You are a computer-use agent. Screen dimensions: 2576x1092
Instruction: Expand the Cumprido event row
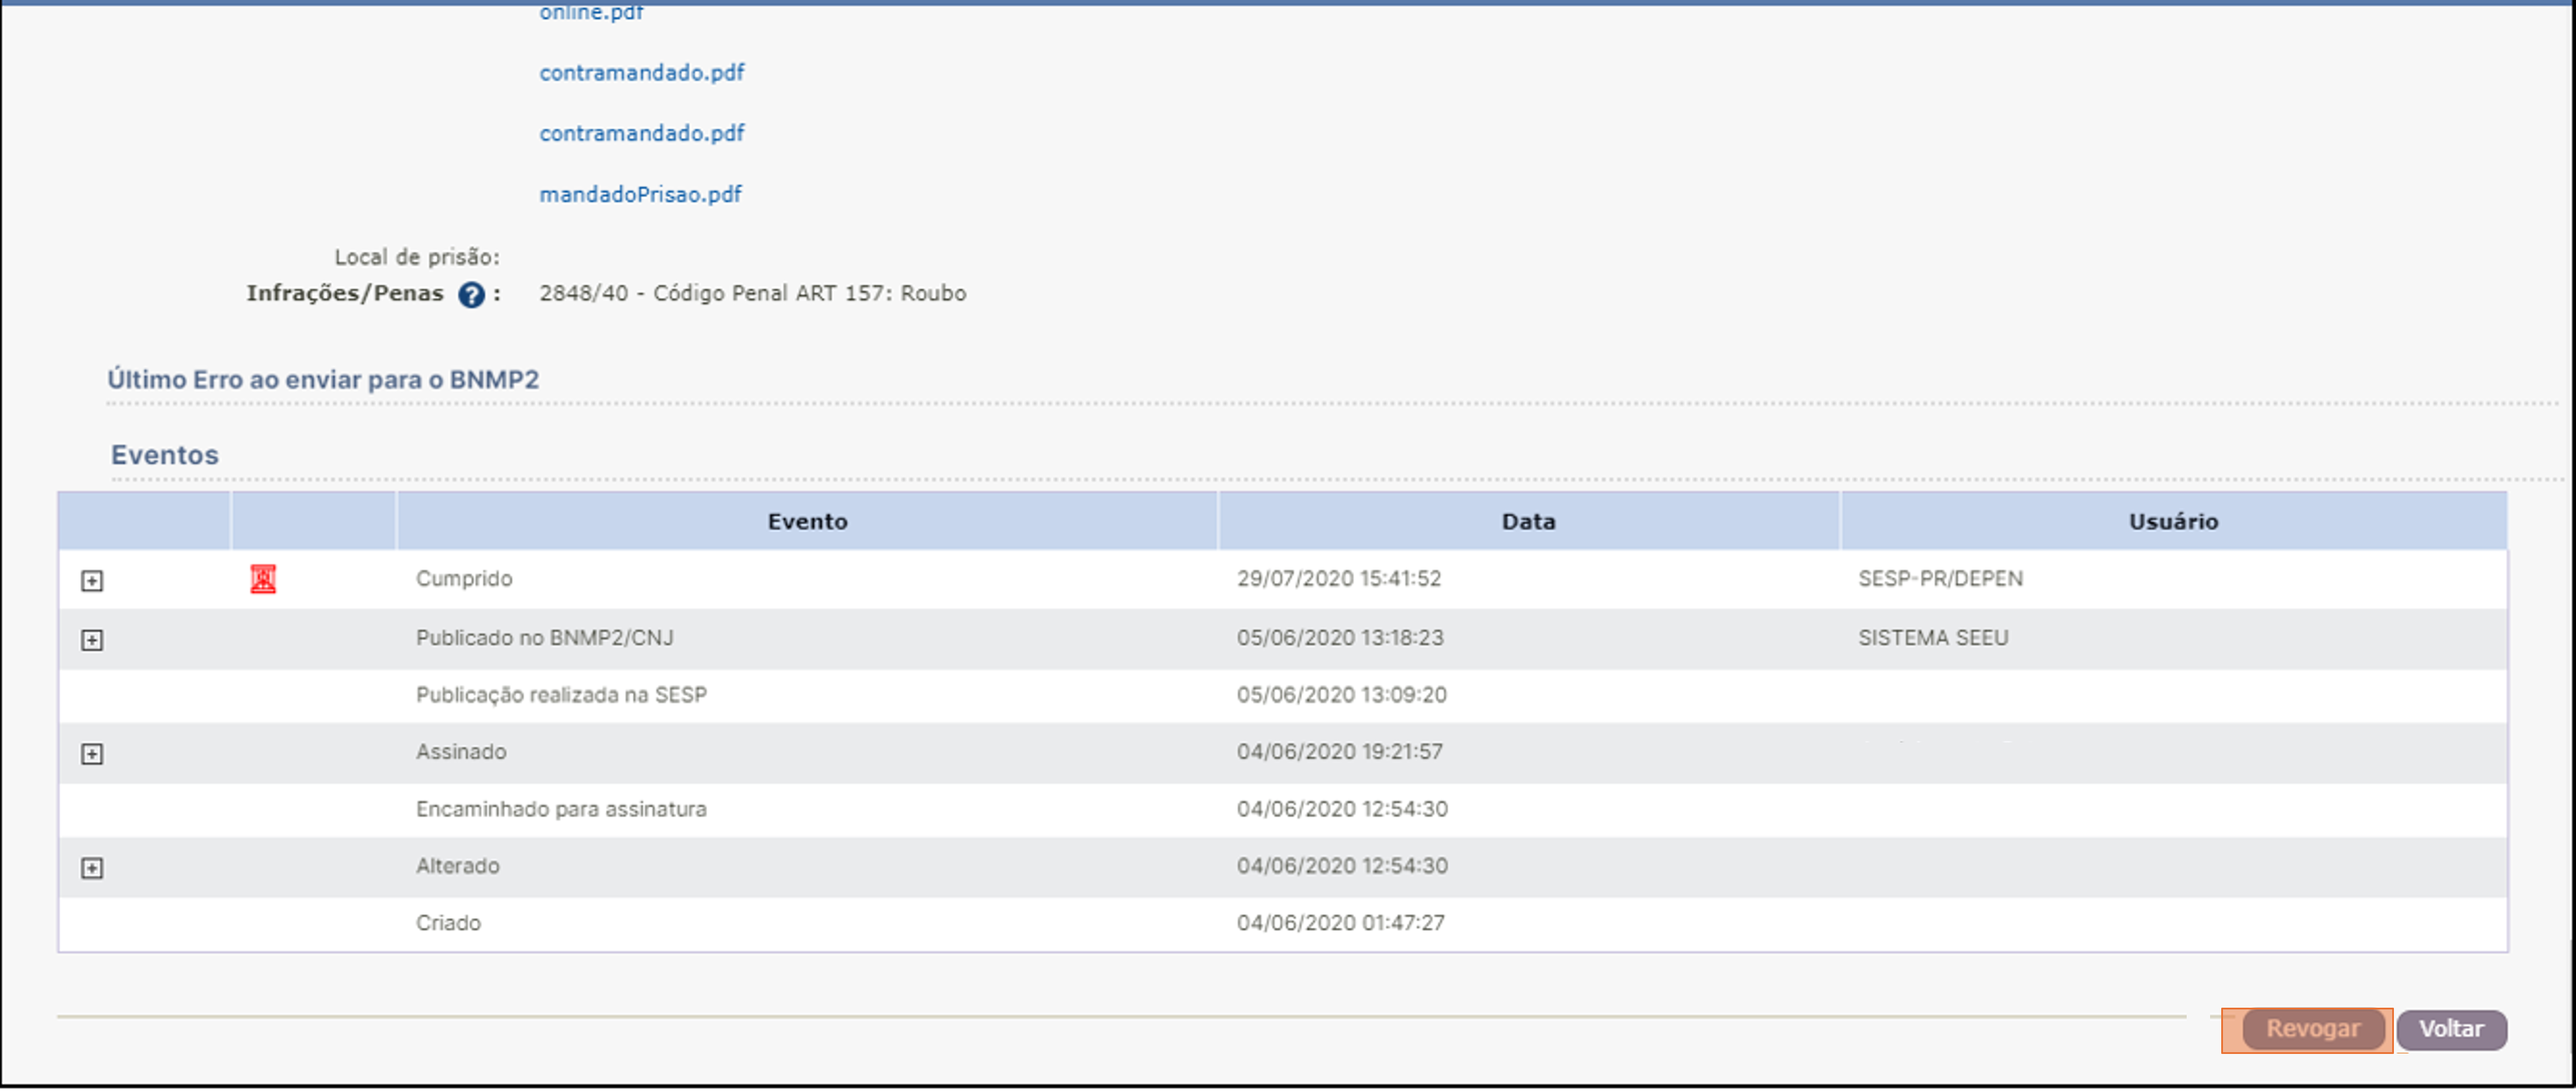92,581
